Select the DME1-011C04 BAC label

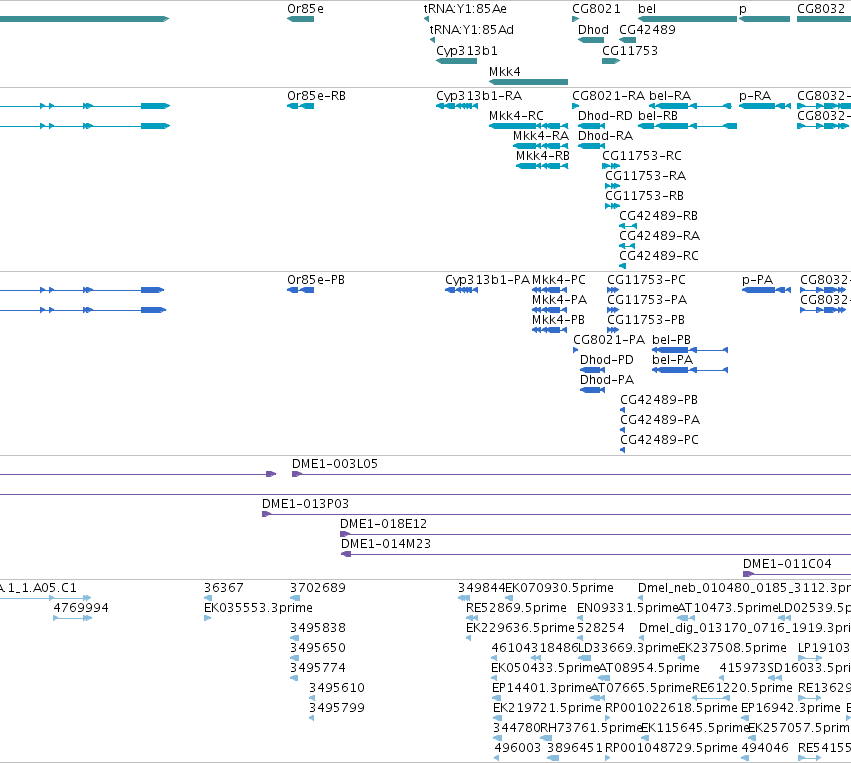coord(787,564)
